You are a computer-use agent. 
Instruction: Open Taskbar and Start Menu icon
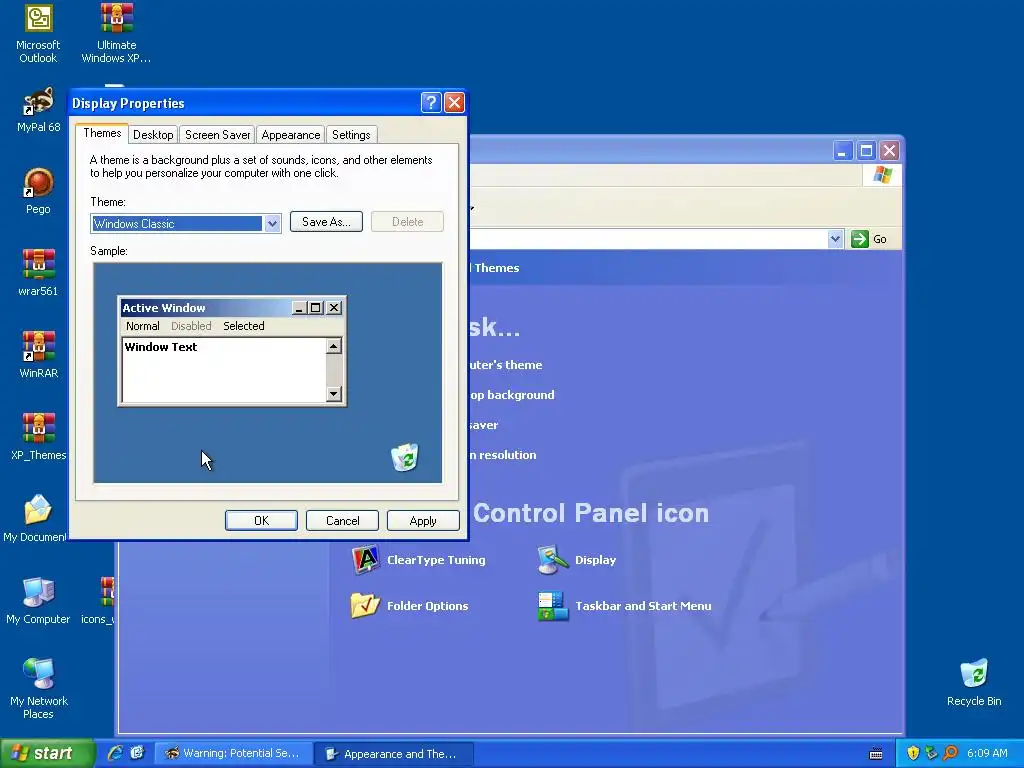[624, 605]
